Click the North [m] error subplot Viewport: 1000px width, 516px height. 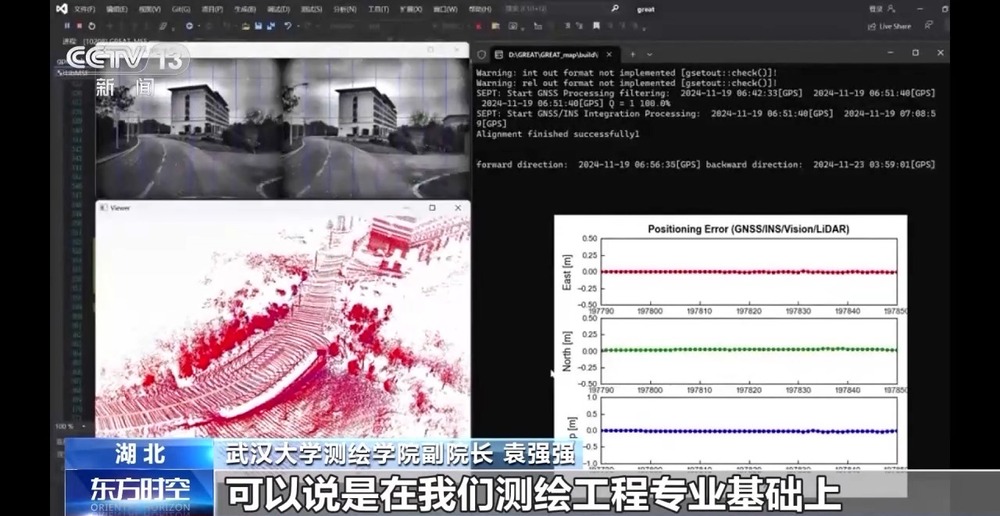click(749, 351)
